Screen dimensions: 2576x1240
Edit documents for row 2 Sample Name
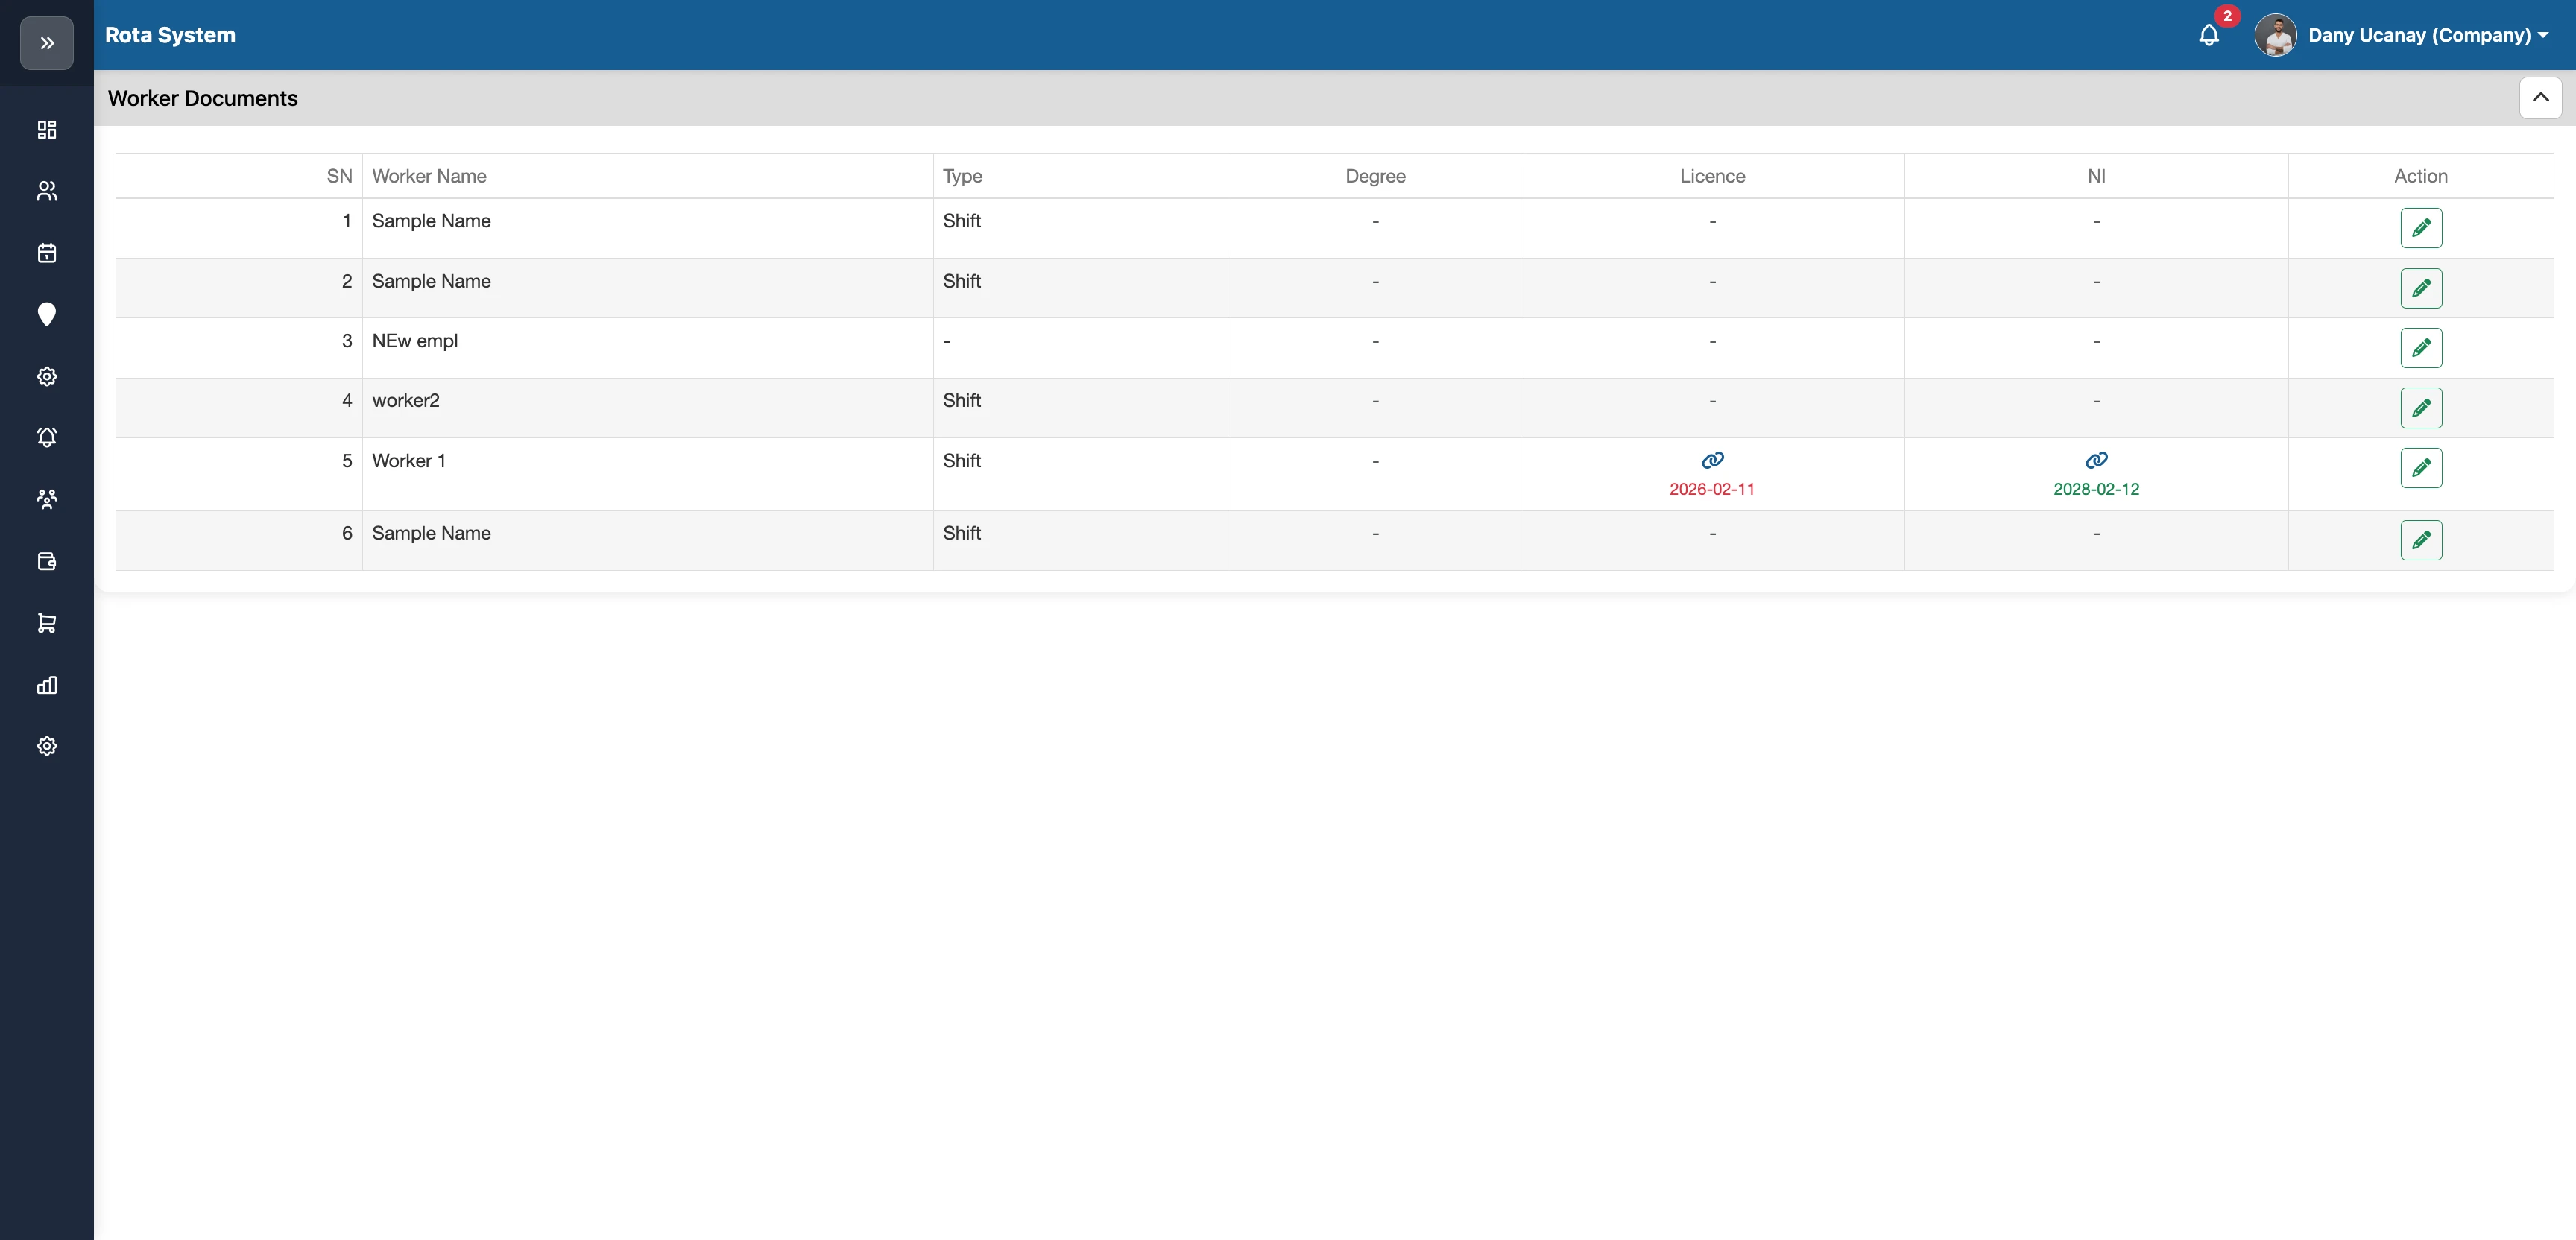point(2421,288)
